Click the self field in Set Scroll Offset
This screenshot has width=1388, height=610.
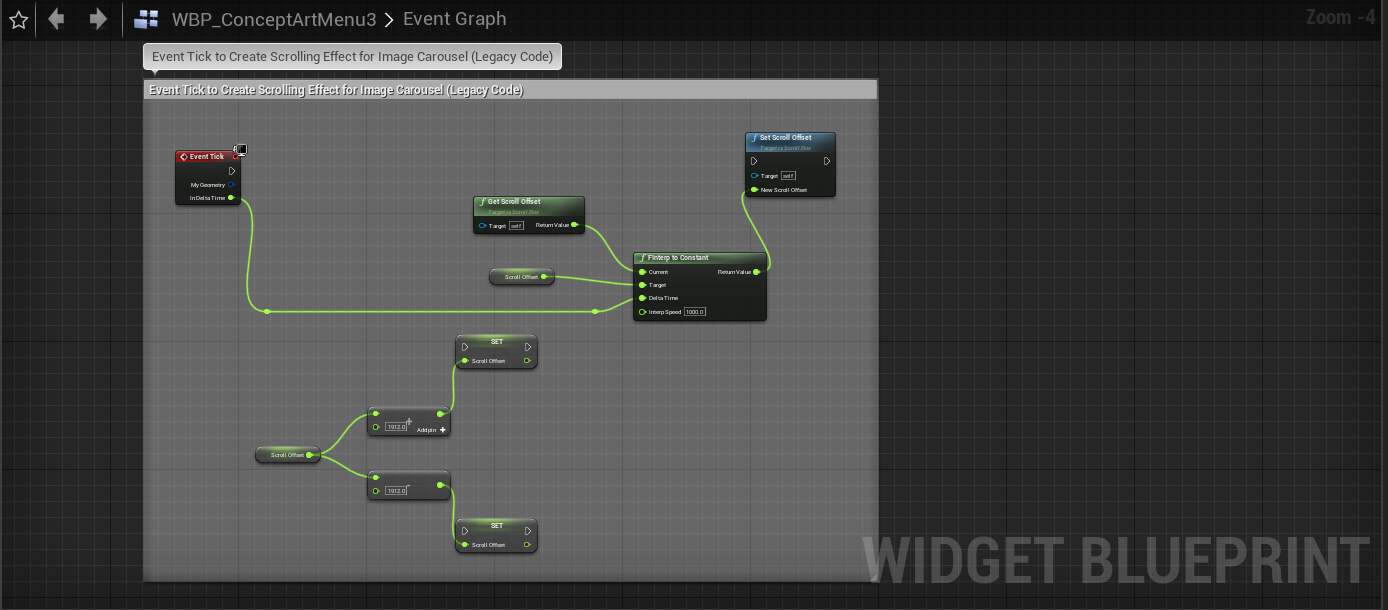(x=788, y=176)
